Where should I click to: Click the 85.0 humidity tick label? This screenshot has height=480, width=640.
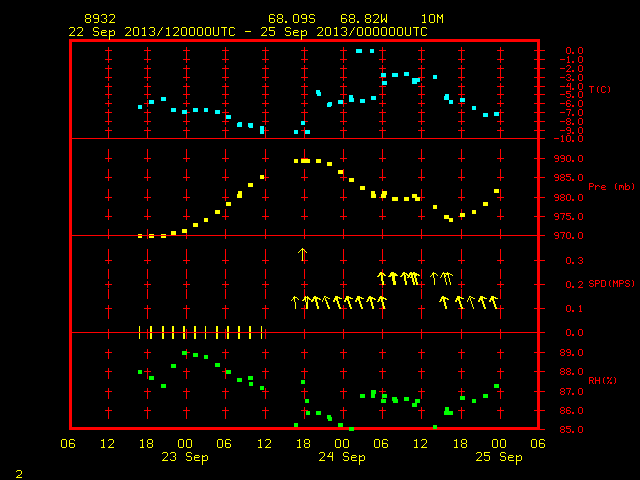571,429
